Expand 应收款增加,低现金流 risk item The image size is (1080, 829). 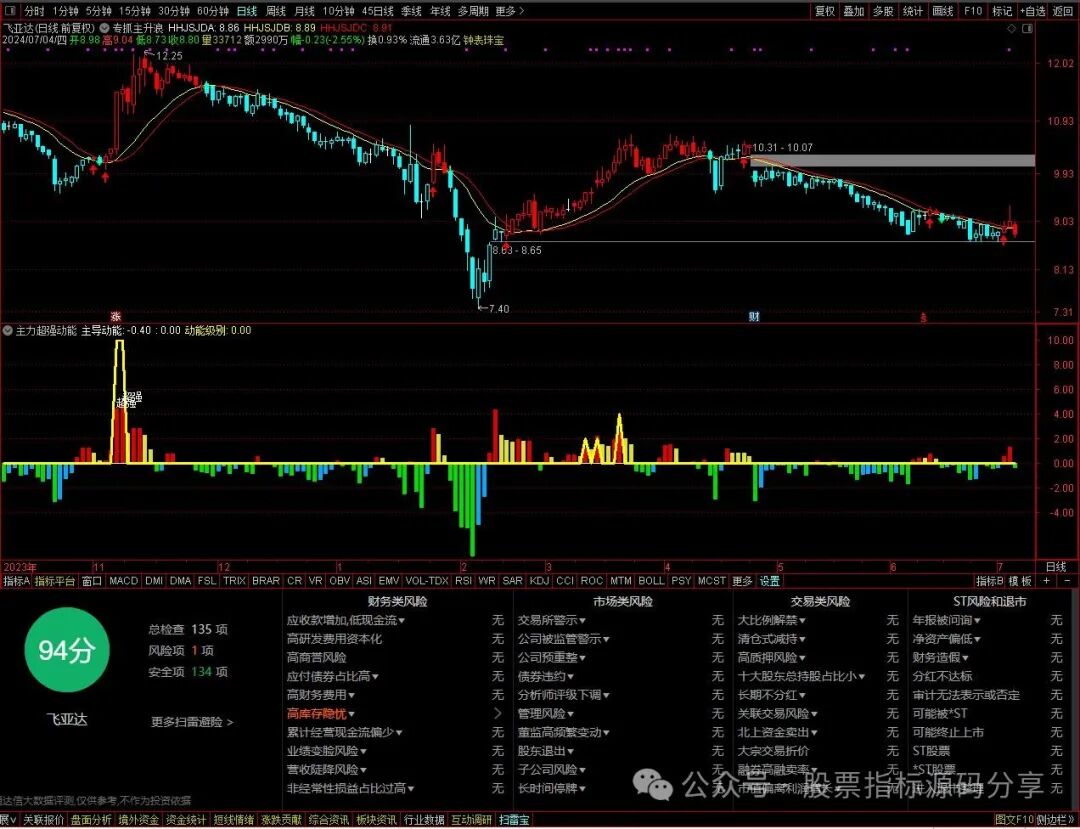click(345, 620)
